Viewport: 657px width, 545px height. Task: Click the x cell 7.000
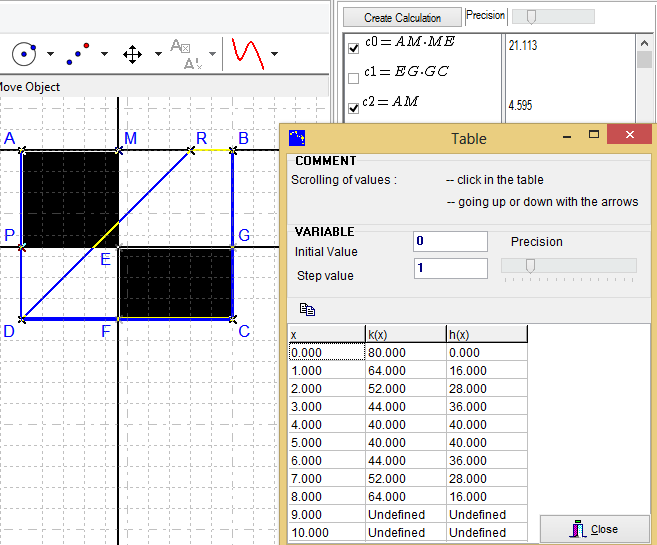click(x=327, y=478)
